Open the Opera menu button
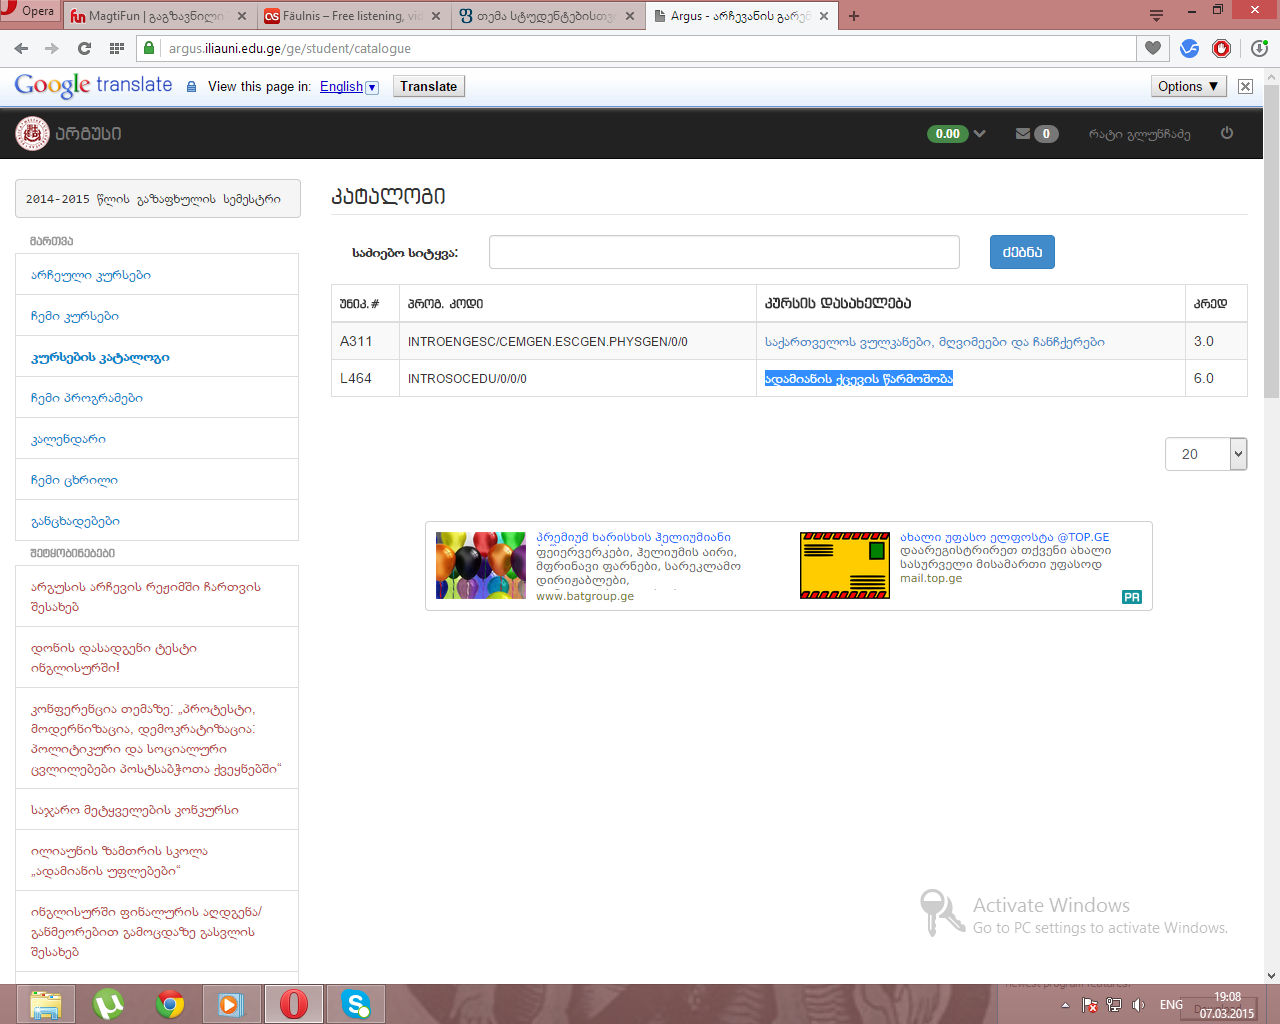 [30, 11]
